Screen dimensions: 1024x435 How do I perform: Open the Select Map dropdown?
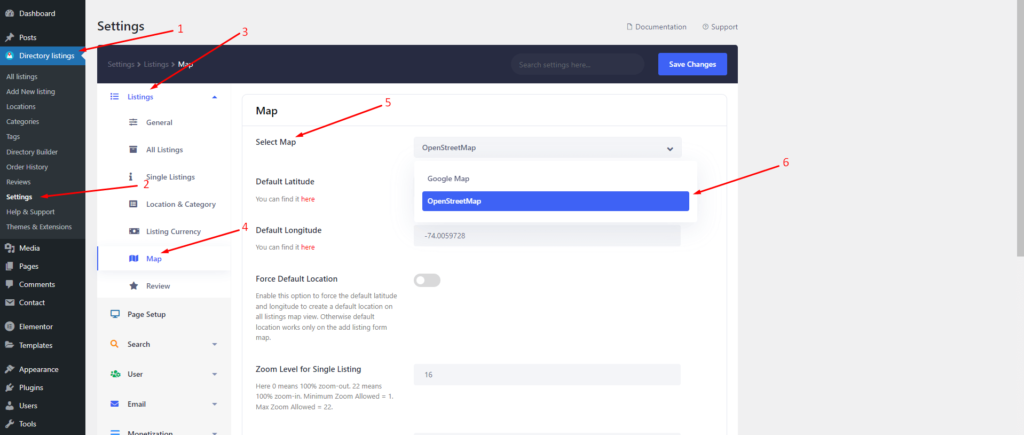coord(547,148)
